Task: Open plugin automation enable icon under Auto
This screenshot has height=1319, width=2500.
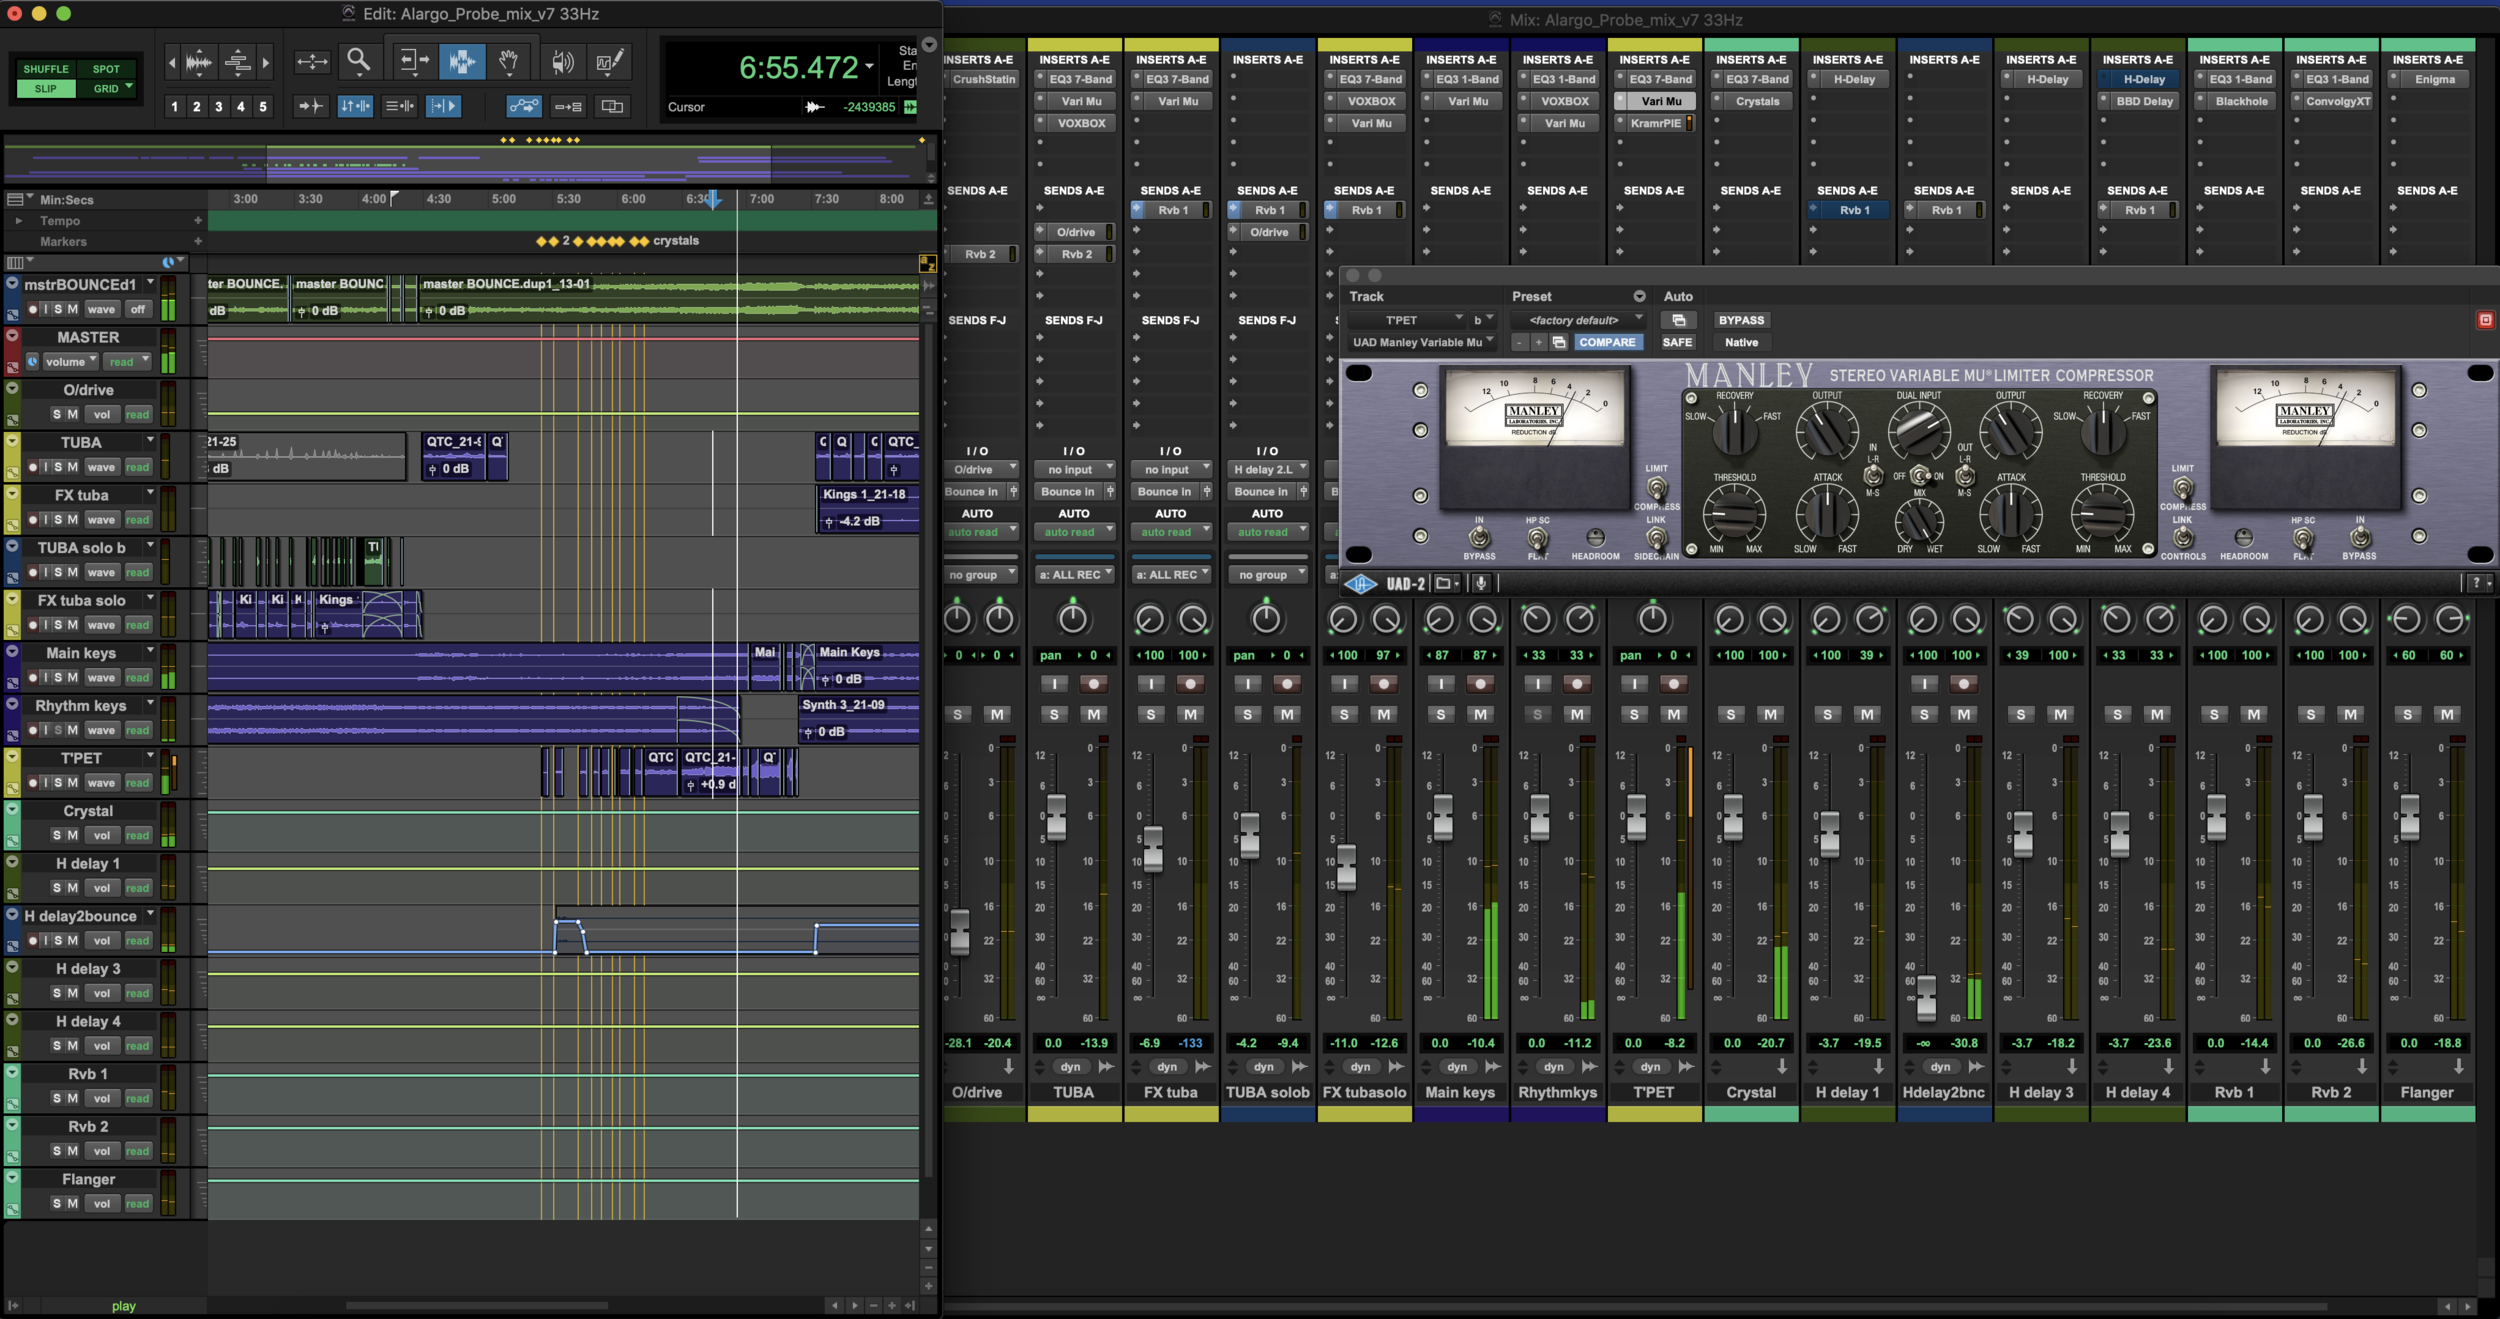Action: pyautogui.click(x=1679, y=320)
